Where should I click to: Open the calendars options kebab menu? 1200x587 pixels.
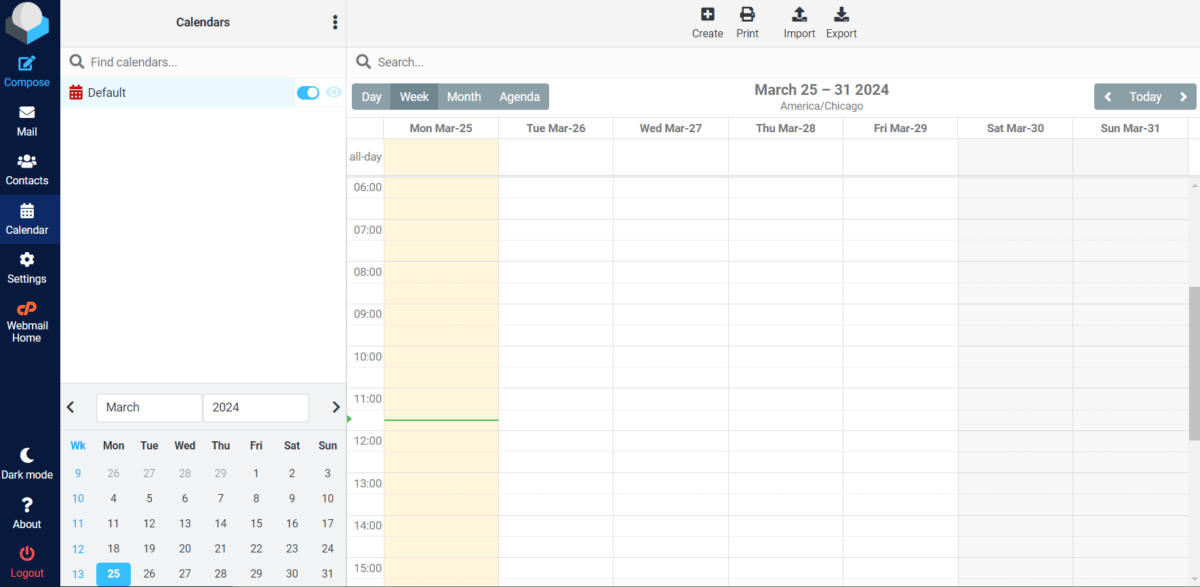tap(335, 22)
